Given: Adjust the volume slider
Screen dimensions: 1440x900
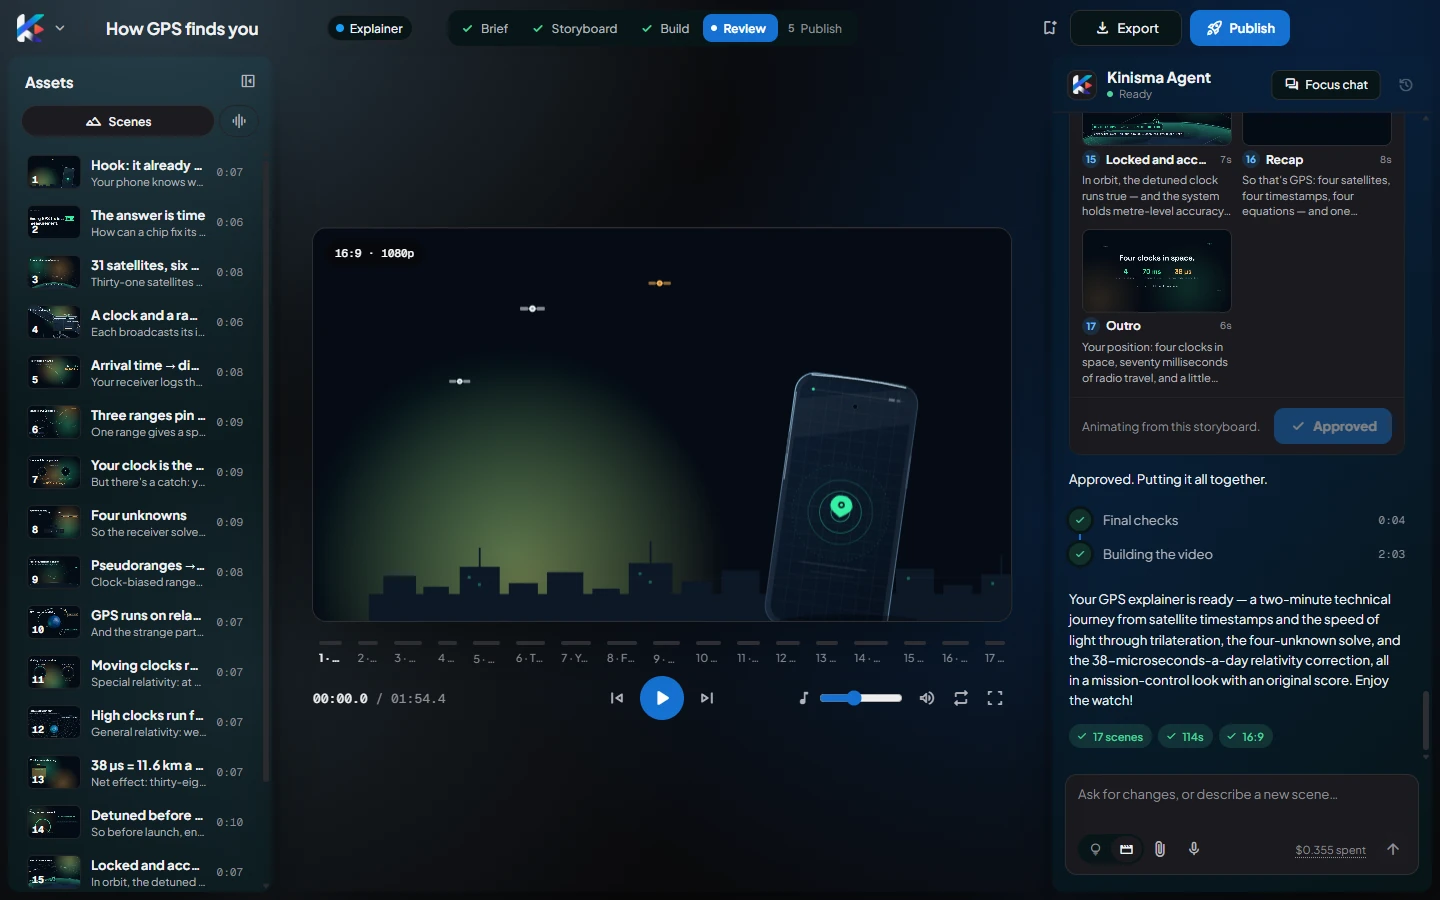Looking at the screenshot, I should tap(861, 698).
